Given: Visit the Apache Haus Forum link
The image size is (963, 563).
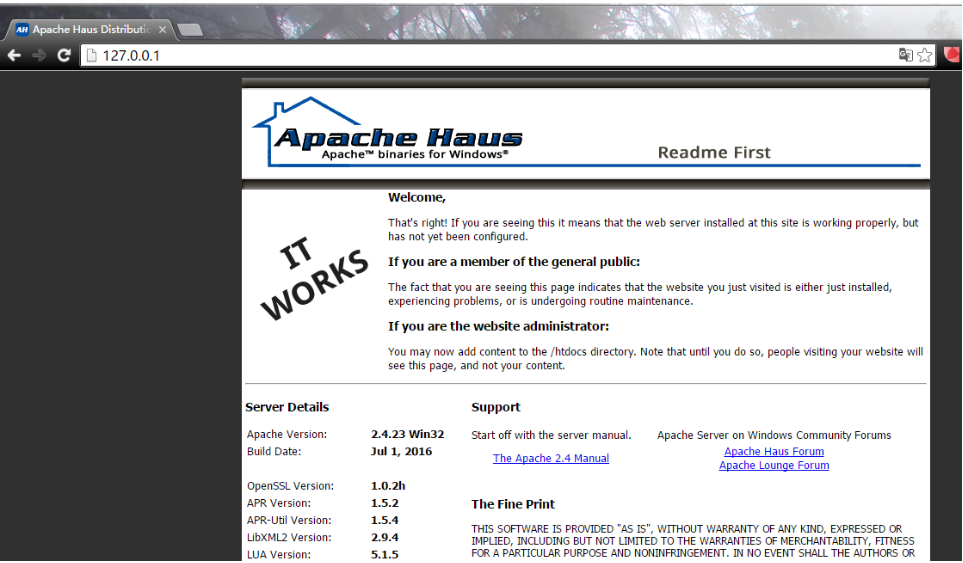Looking at the screenshot, I should 774,451.
